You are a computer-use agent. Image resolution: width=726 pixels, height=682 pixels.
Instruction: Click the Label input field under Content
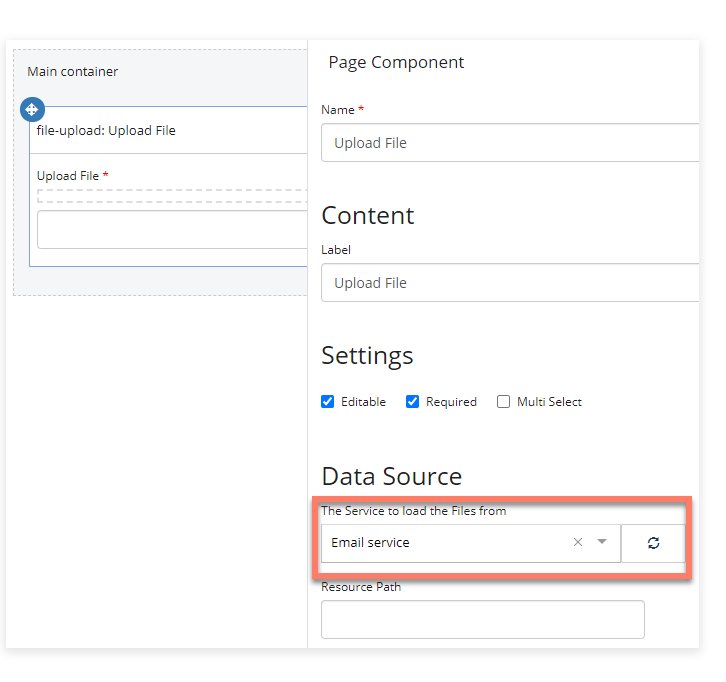coord(510,282)
